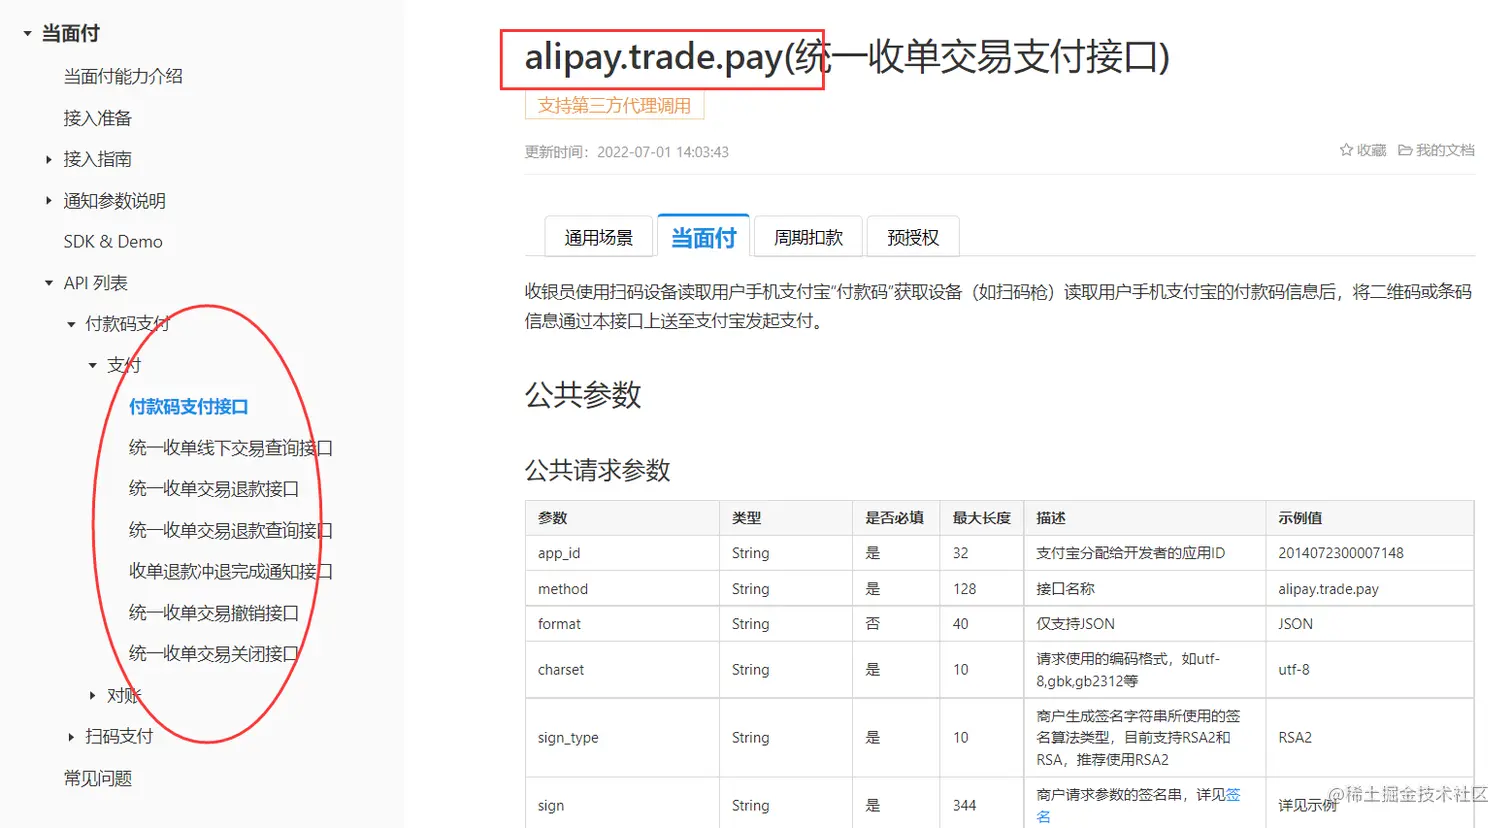This screenshot has height=828, width=1512.
Task: Open 收单退款冲退完成通知接口
Action: [x=231, y=571]
